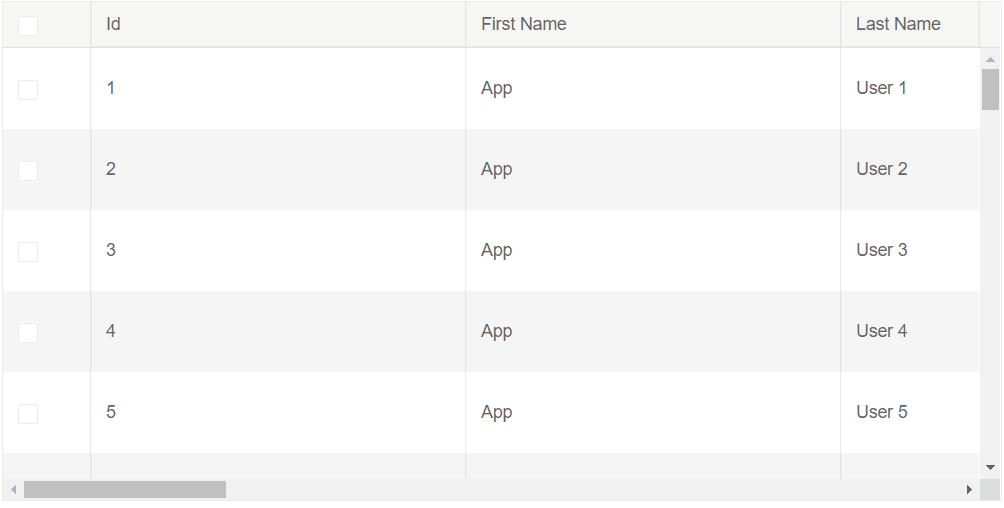This screenshot has height=508, width=1004.
Task: Click the right arrow of horizontal scrollbar
Action: [x=968, y=490]
